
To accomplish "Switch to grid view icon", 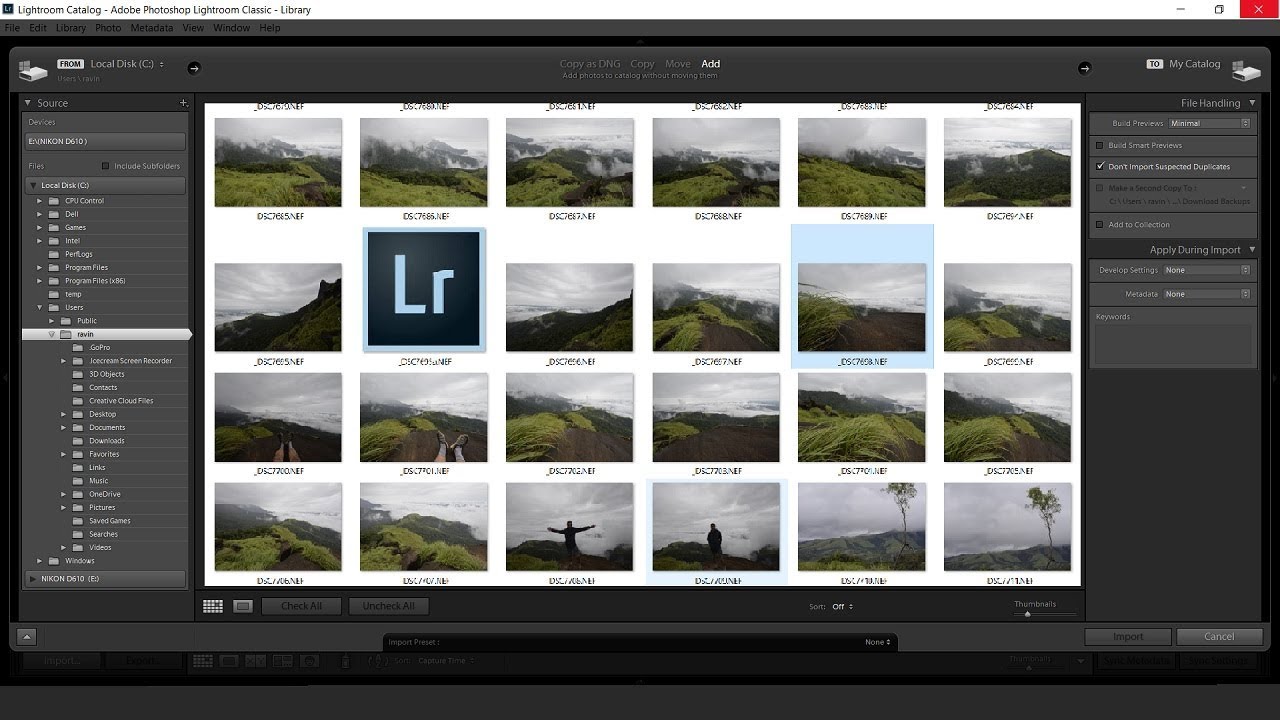I will pos(213,606).
